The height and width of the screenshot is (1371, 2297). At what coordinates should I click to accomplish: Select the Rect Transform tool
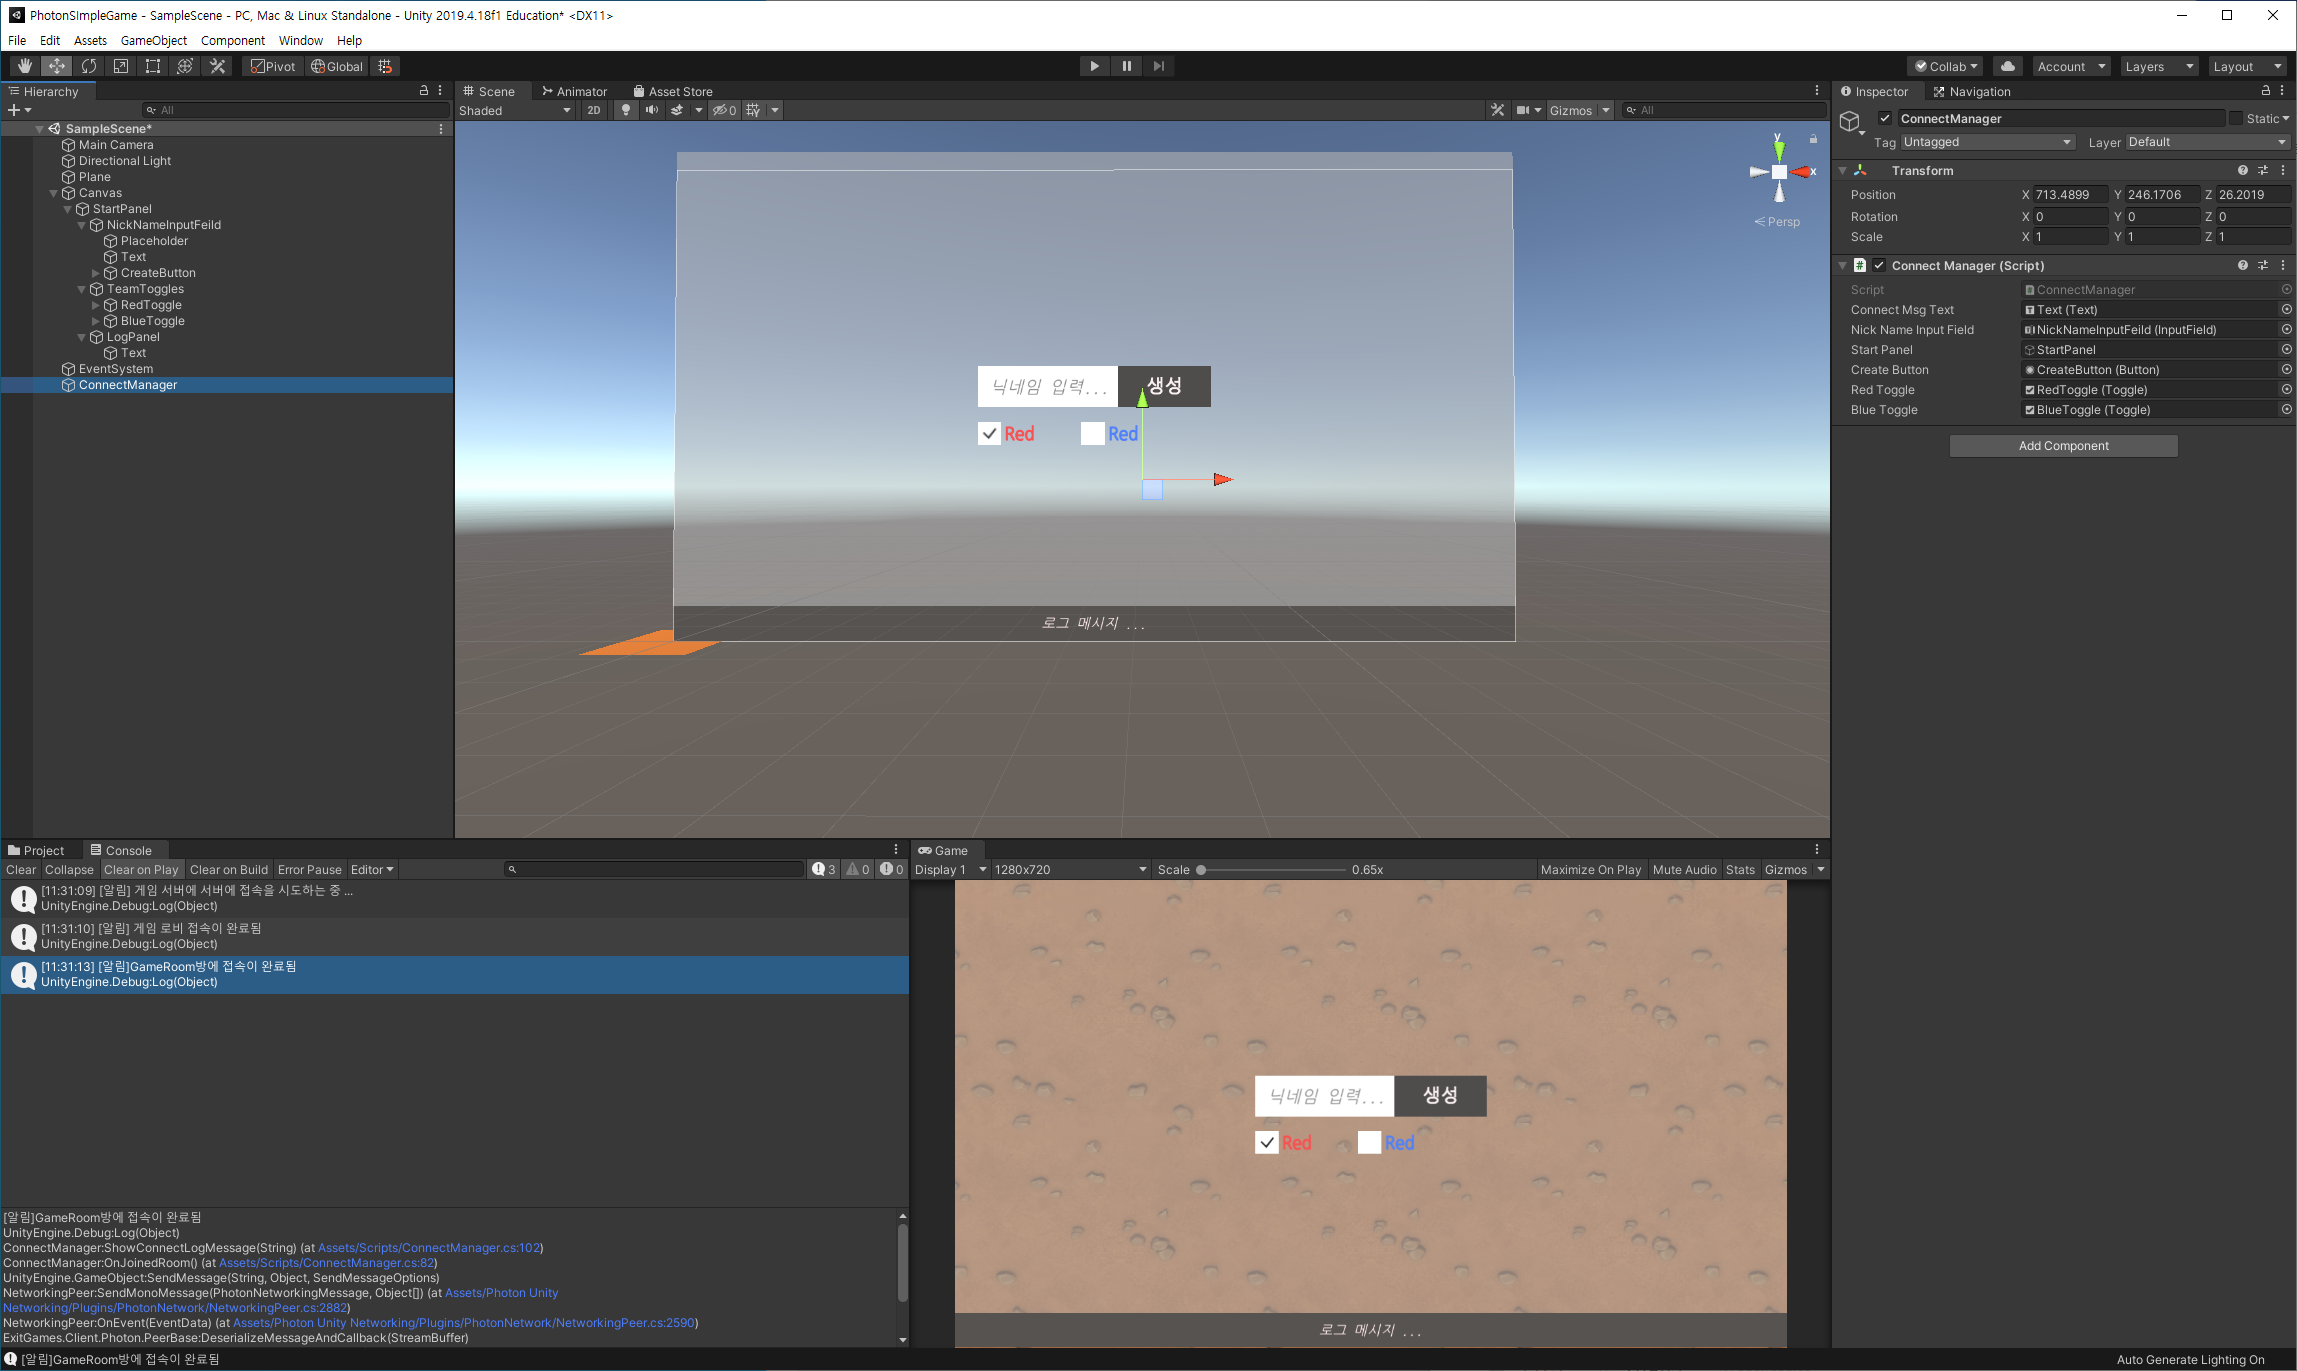click(x=153, y=66)
